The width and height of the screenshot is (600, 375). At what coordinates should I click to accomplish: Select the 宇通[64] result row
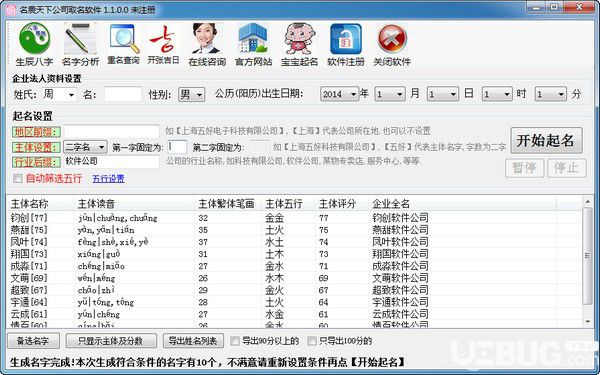click(x=295, y=302)
